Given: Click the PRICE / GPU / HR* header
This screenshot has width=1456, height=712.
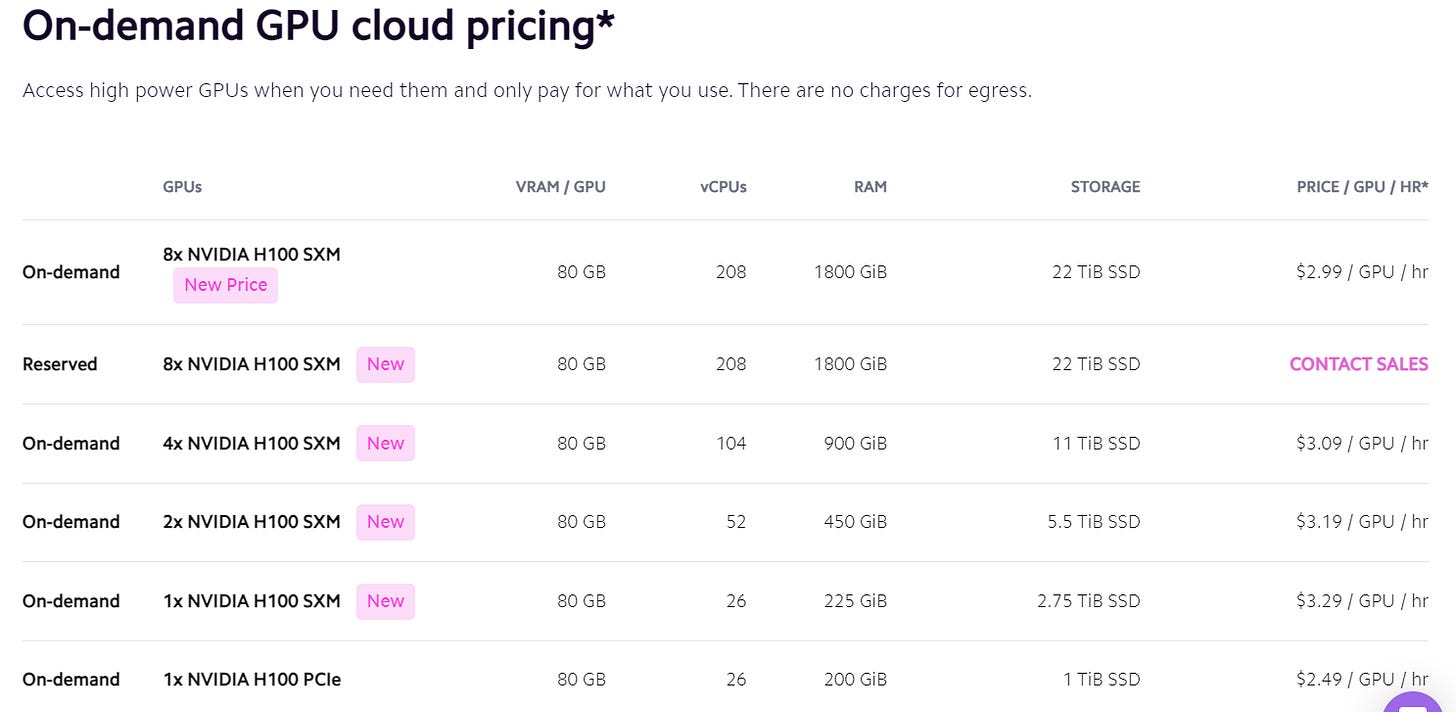Looking at the screenshot, I should coord(1362,187).
